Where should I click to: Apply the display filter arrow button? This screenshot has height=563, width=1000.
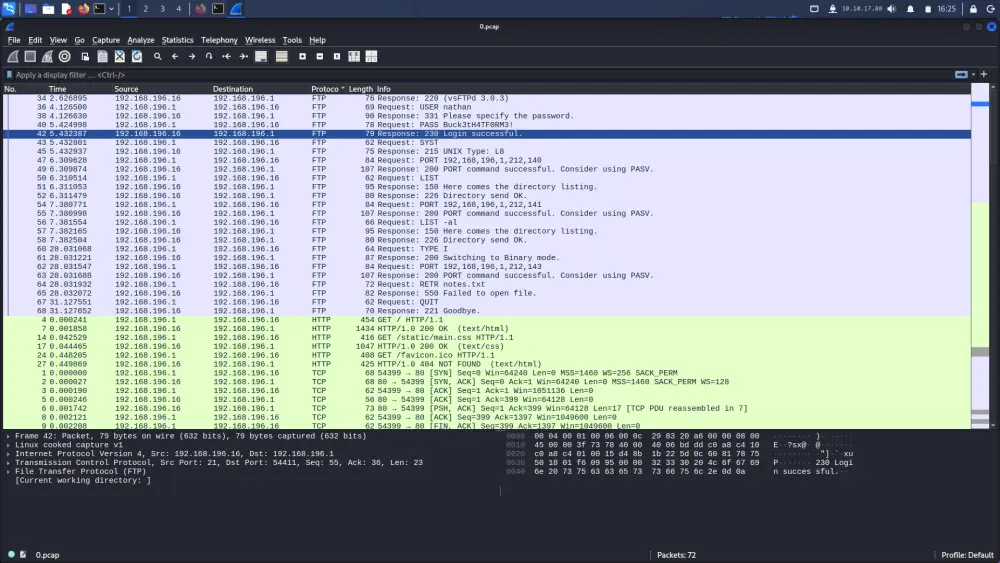(961, 75)
